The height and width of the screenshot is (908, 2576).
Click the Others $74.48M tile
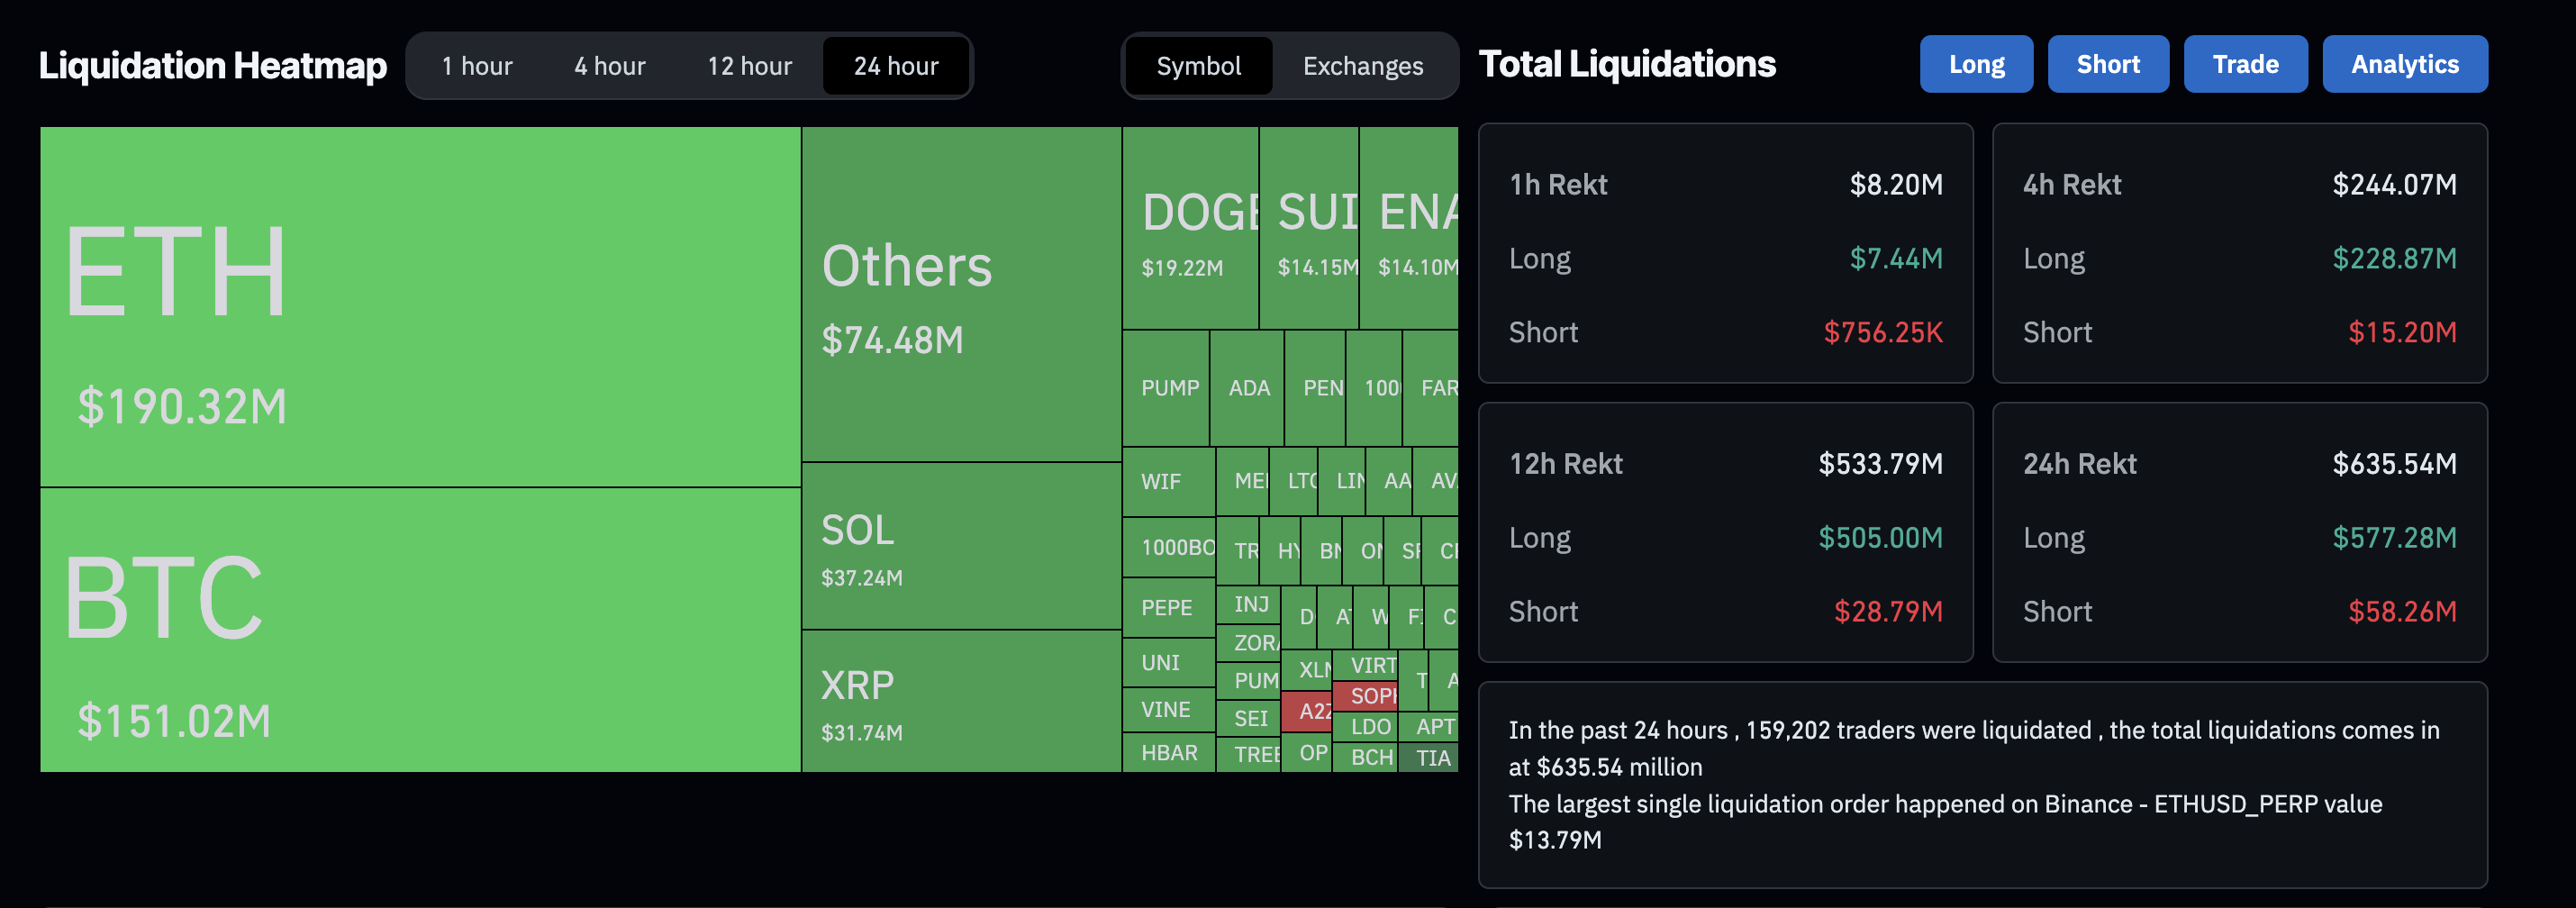point(960,294)
